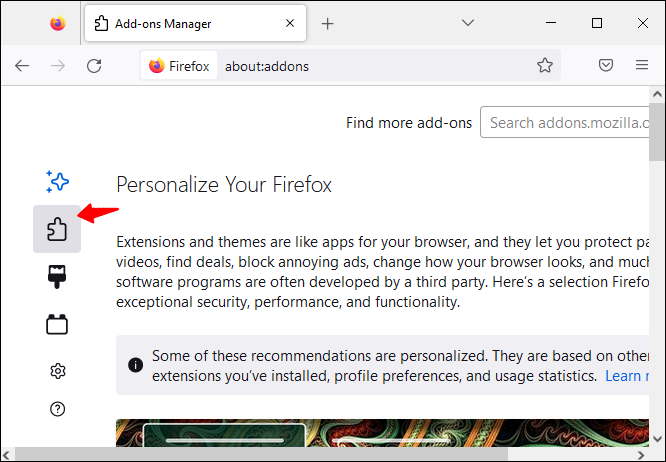Expand the list all tabs chevron
Image resolution: width=666 pixels, height=462 pixels.
click(468, 23)
